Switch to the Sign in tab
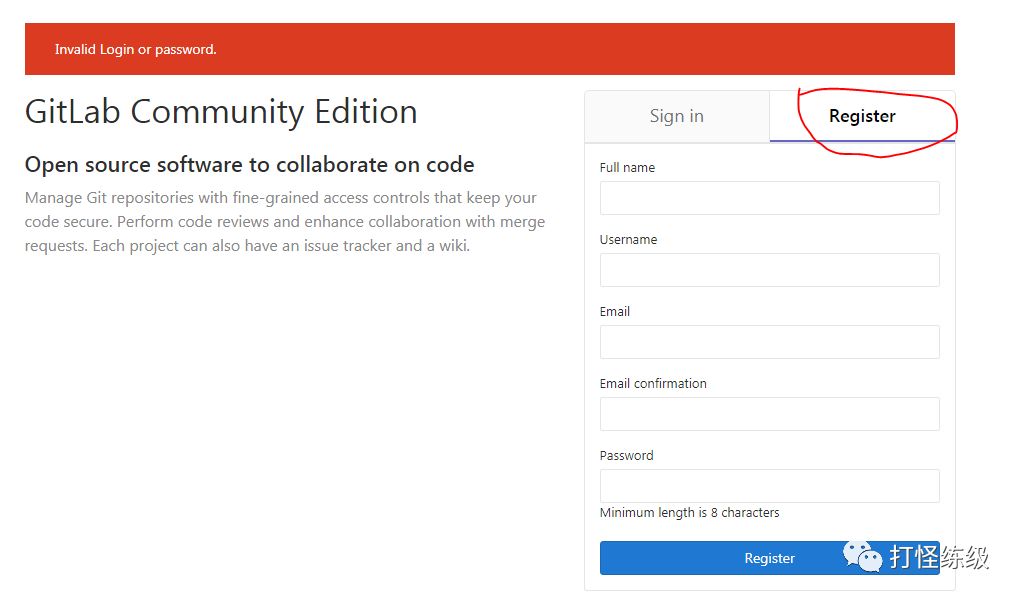This screenshot has height=603, width=1023. pos(677,116)
